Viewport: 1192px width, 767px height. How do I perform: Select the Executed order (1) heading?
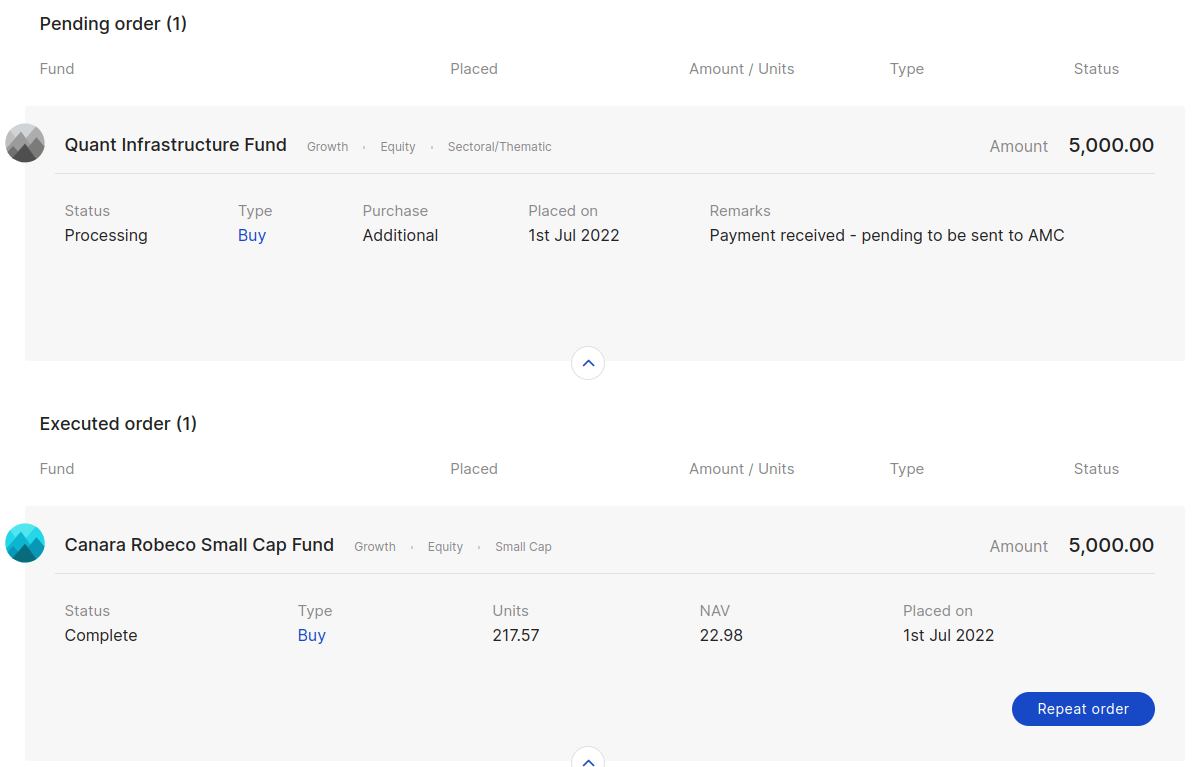click(x=118, y=423)
